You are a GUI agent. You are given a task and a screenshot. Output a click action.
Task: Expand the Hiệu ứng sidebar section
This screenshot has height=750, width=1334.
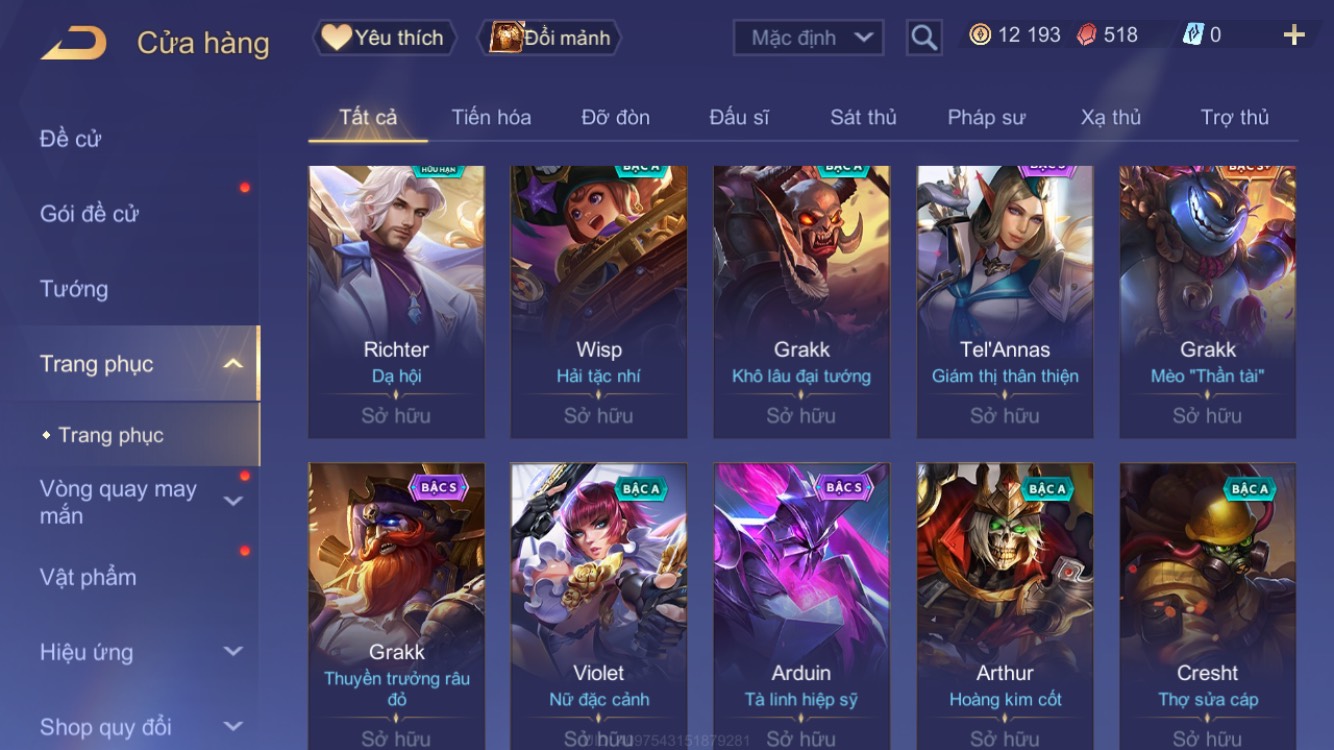(x=232, y=651)
